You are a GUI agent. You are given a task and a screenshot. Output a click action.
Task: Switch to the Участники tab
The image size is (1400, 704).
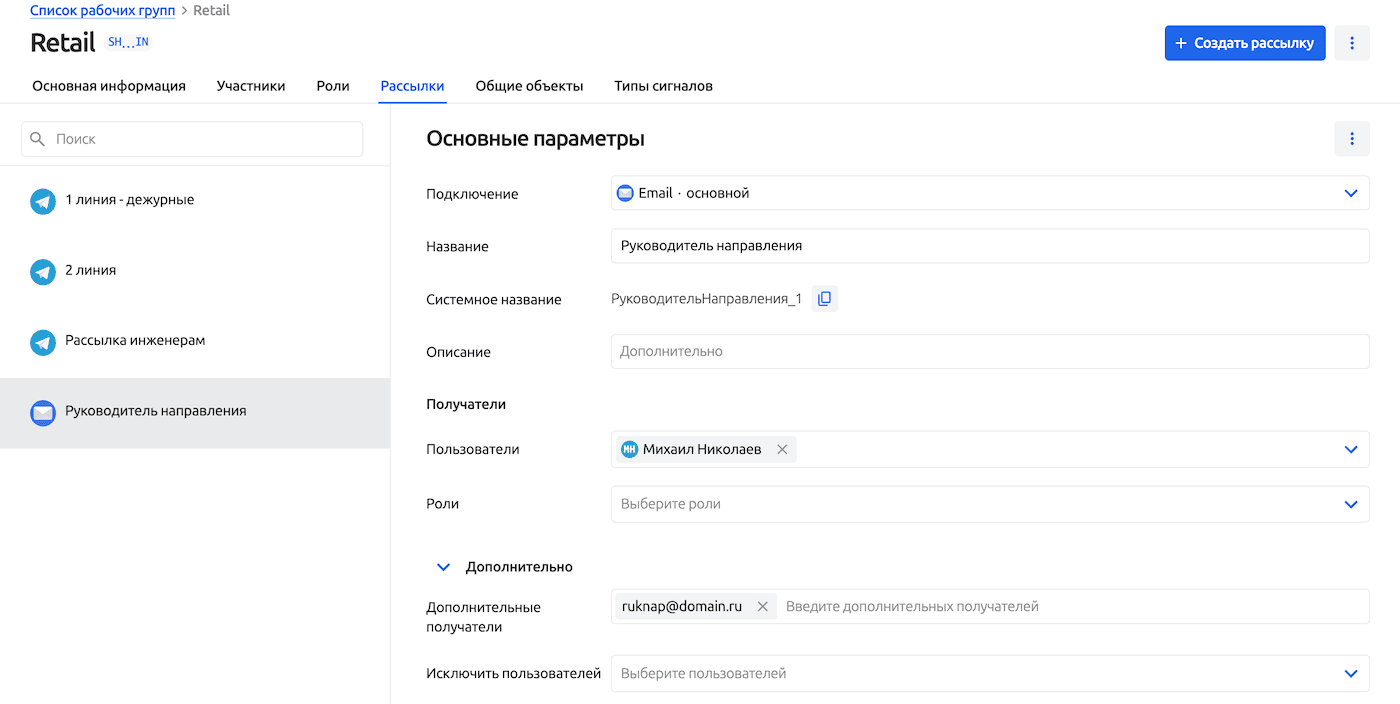250,86
